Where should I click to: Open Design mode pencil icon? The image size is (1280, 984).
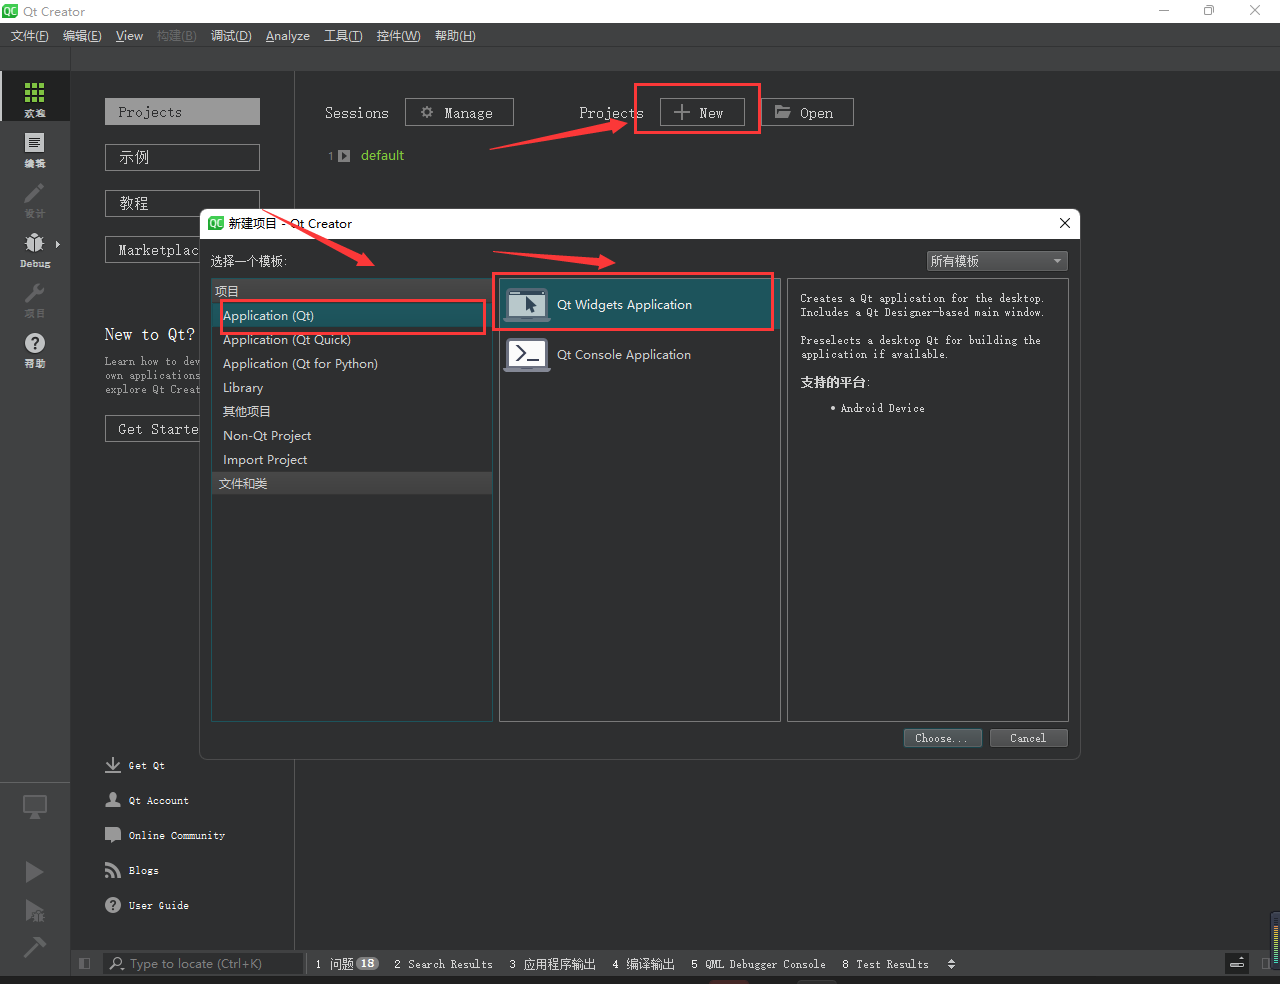coord(35,193)
